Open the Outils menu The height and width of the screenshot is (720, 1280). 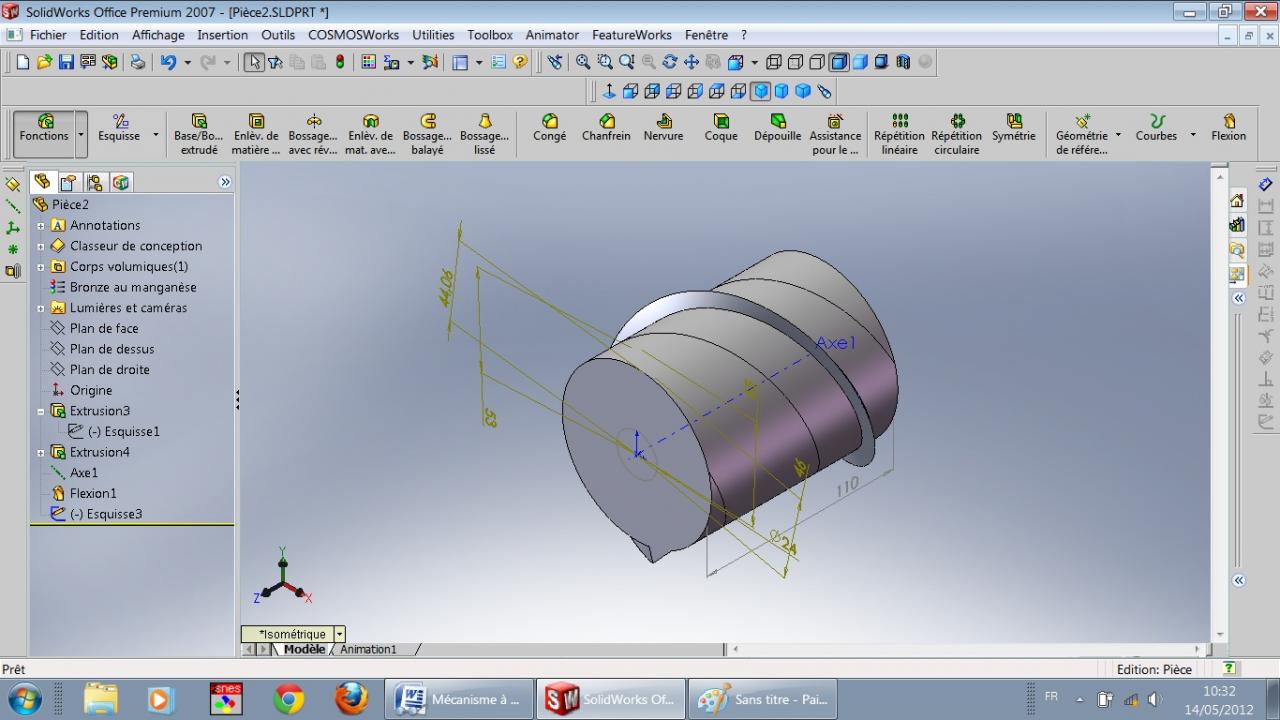278,35
